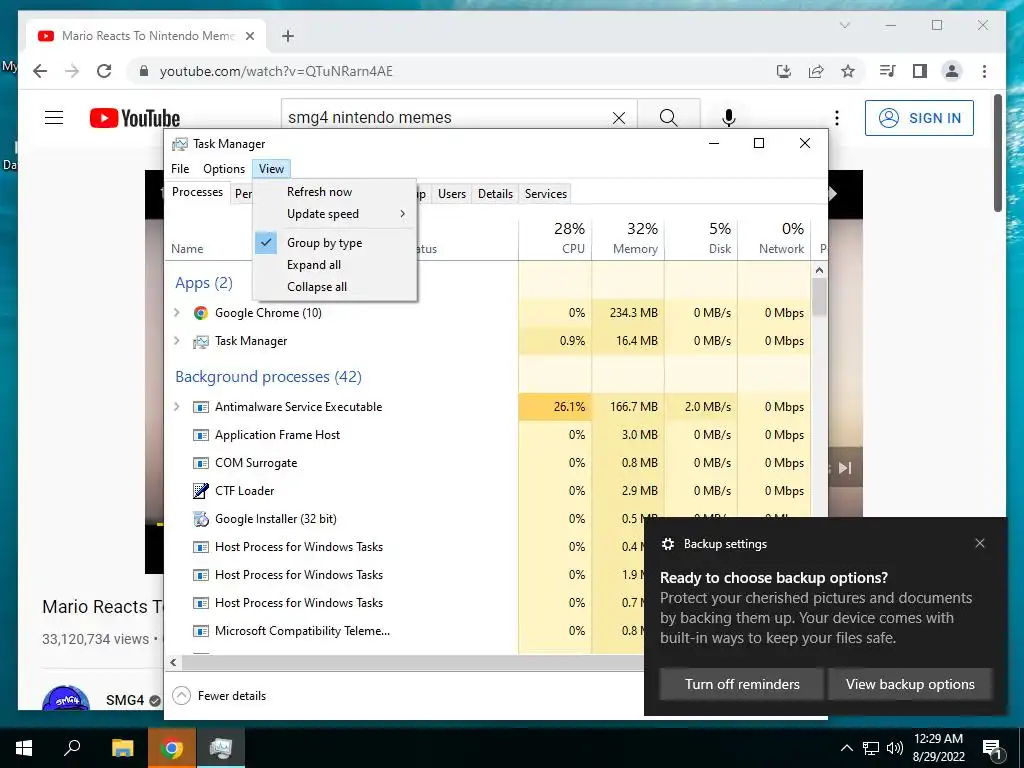
Task: Expand the Google Chrome (10) process group
Action: 176,313
